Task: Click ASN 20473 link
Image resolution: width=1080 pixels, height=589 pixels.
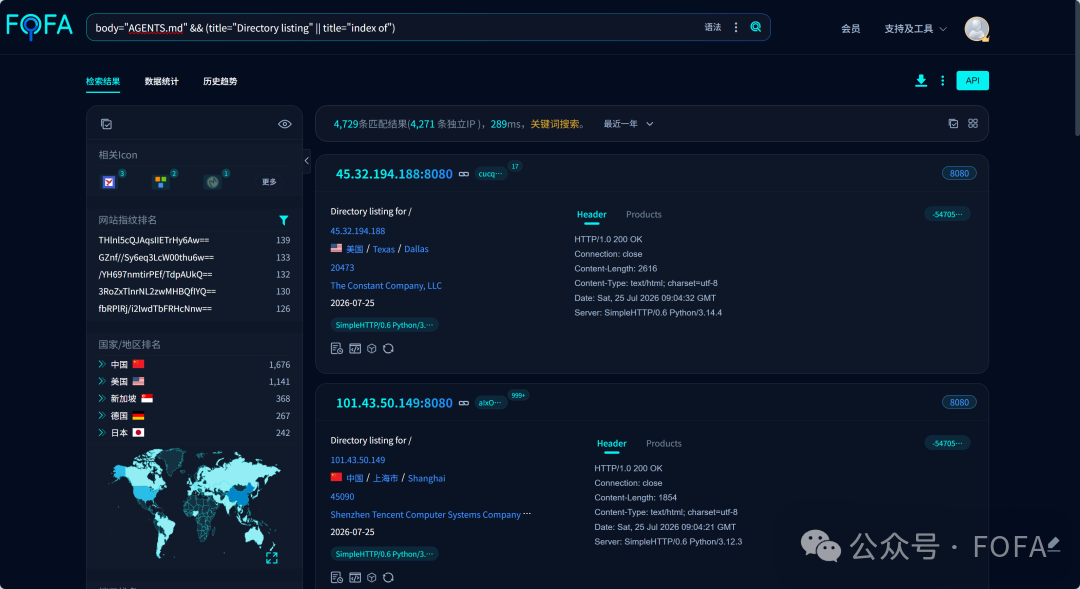Action: [342, 268]
